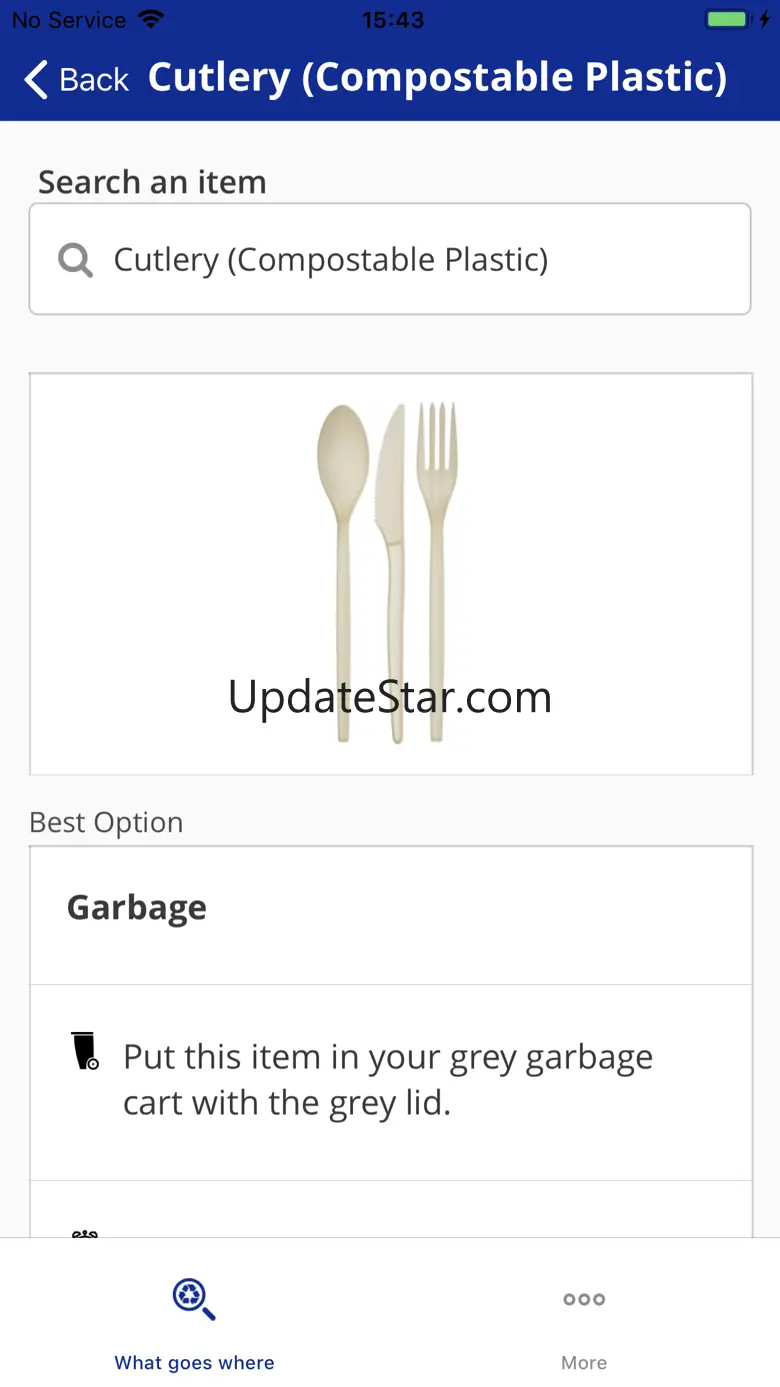Focus the Search an item field
This screenshot has width=780, height=1387.
click(390, 259)
